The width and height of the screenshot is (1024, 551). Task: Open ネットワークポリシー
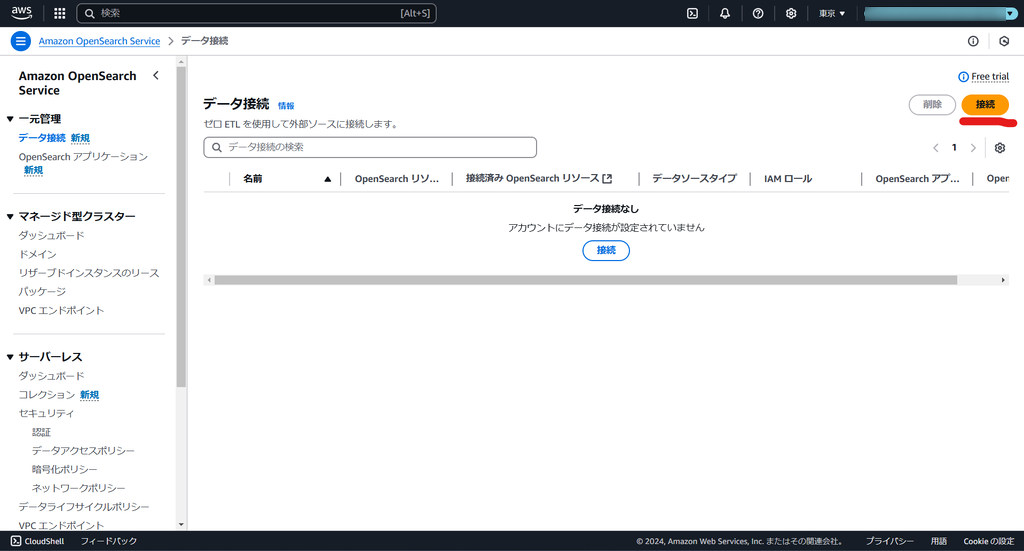click(78, 488)
